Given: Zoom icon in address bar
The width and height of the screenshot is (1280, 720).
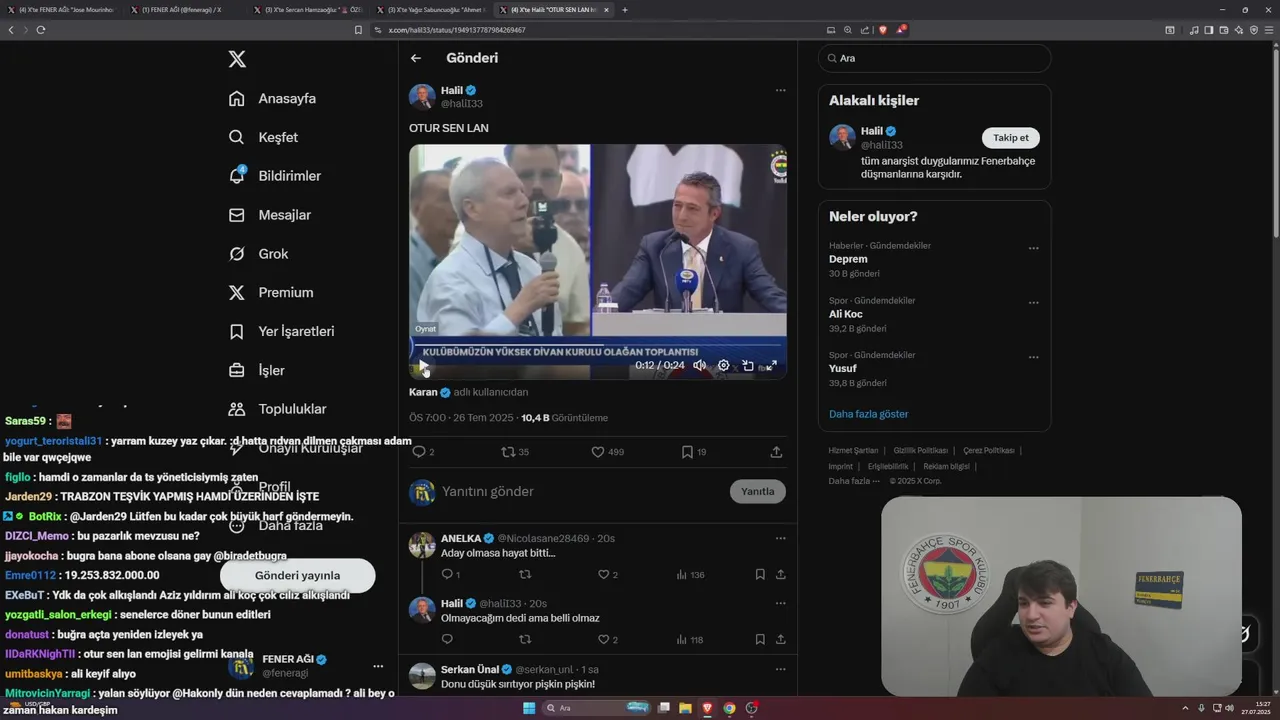Looking at the screenshot, I should [848, 30].
